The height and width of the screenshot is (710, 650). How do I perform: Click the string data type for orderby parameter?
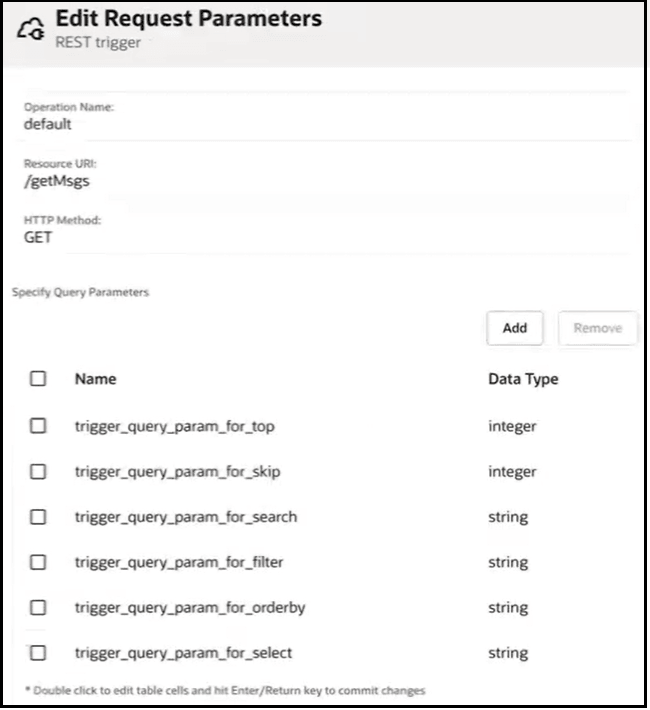[x=508, y=608]
